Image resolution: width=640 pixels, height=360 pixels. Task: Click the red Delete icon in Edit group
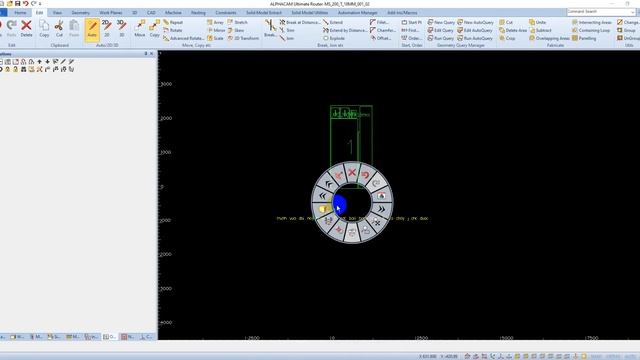pyautogui.click(x=26, y=28)
